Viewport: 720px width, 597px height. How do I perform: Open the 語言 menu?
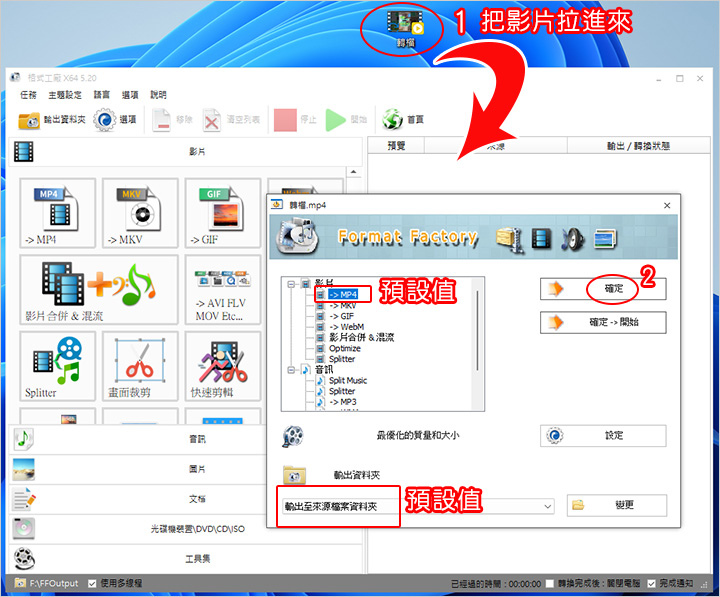pyautogui.click(x=101, y=95)
